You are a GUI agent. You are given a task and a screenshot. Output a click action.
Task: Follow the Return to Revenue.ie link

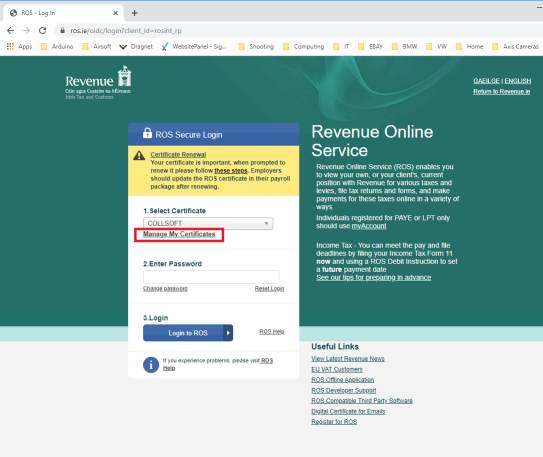pos(501,91)
